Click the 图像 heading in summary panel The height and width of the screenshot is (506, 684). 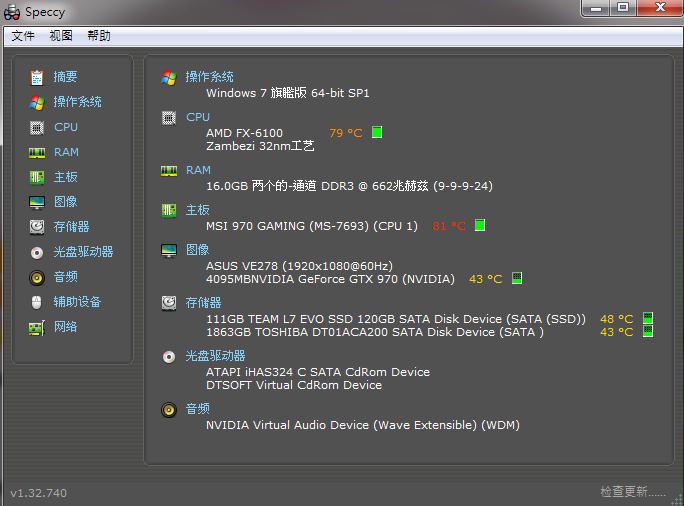(x=198, y=250)
